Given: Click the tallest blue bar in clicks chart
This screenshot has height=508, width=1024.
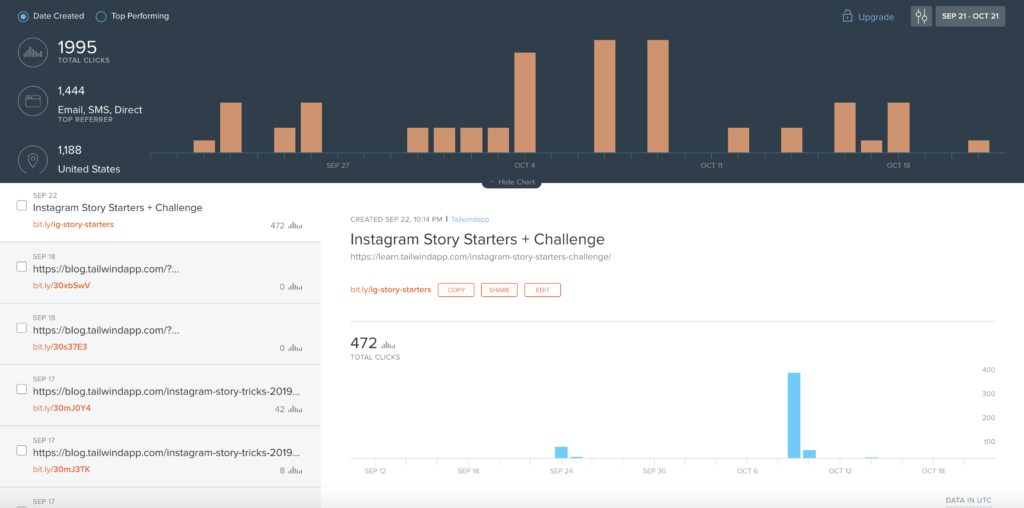Looking at the screenshot, I should click(794, 414).
